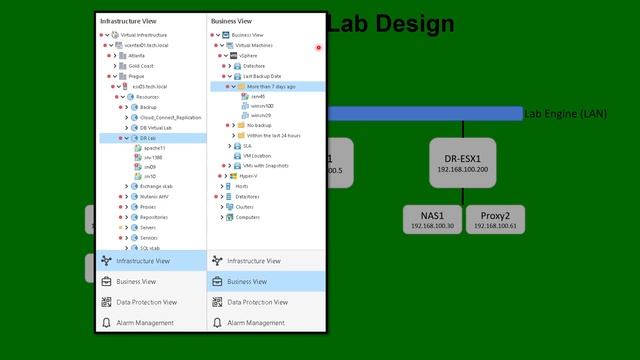Expand the Gold Coast datacenter node
The width and height of the screenshot is (640, 360).
coord(115,66)
